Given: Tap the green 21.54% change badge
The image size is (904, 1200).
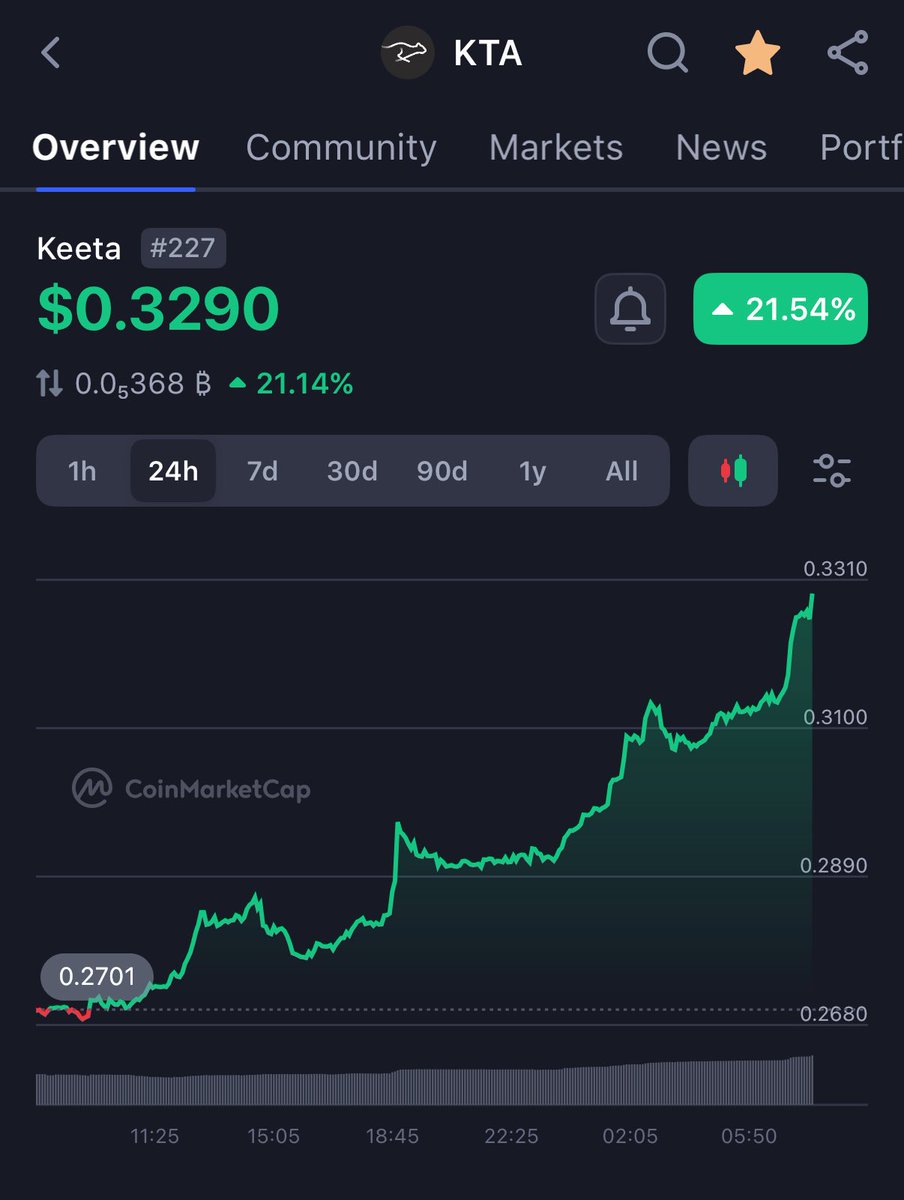Looking at the screenshot, I should 781,309.
